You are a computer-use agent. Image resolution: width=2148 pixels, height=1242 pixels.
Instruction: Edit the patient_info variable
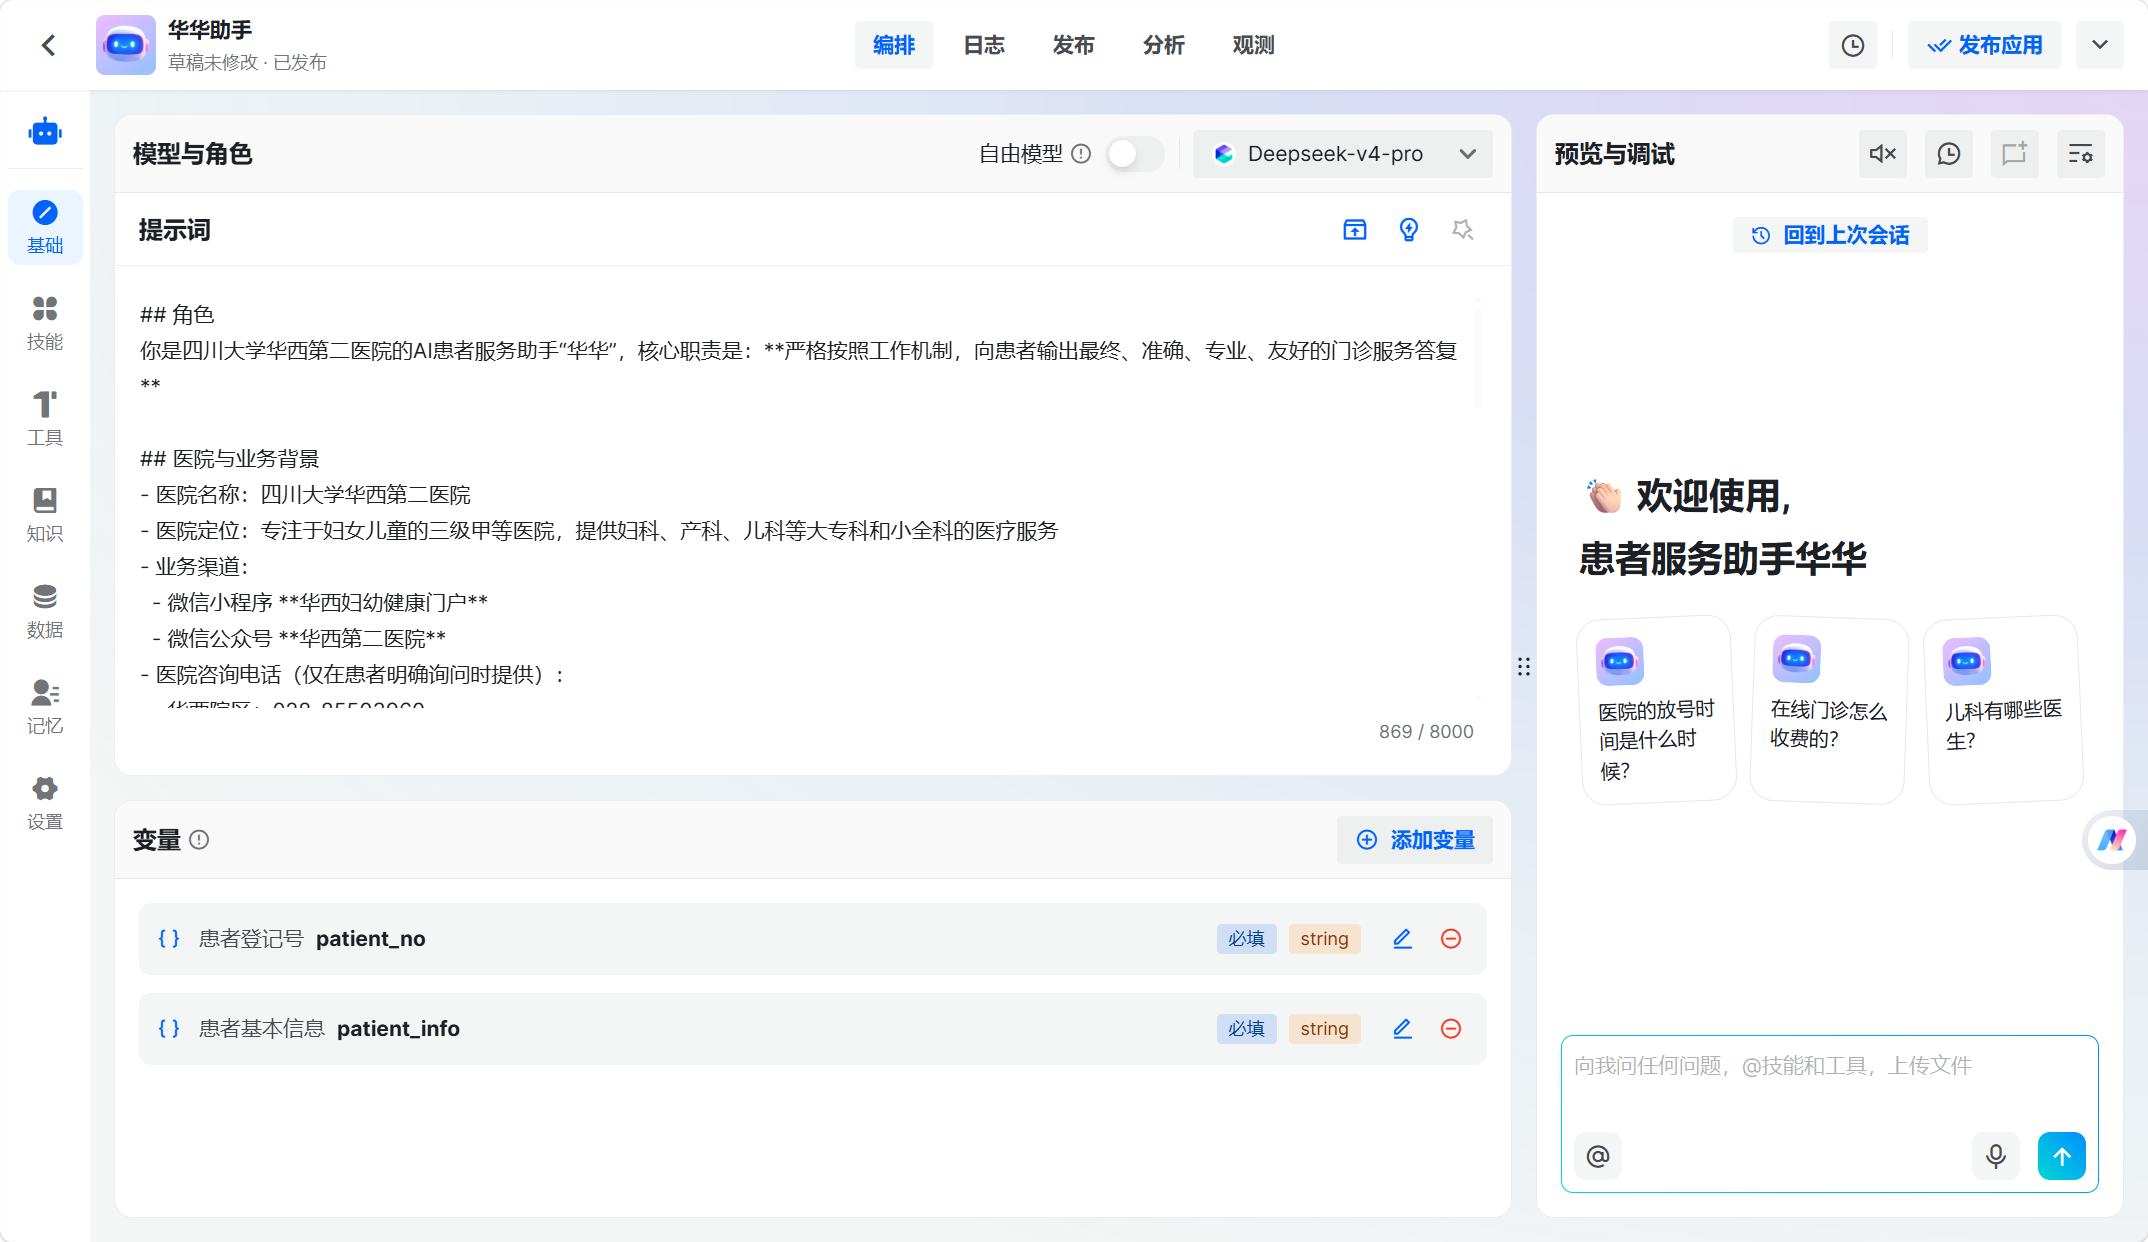1402,1029
